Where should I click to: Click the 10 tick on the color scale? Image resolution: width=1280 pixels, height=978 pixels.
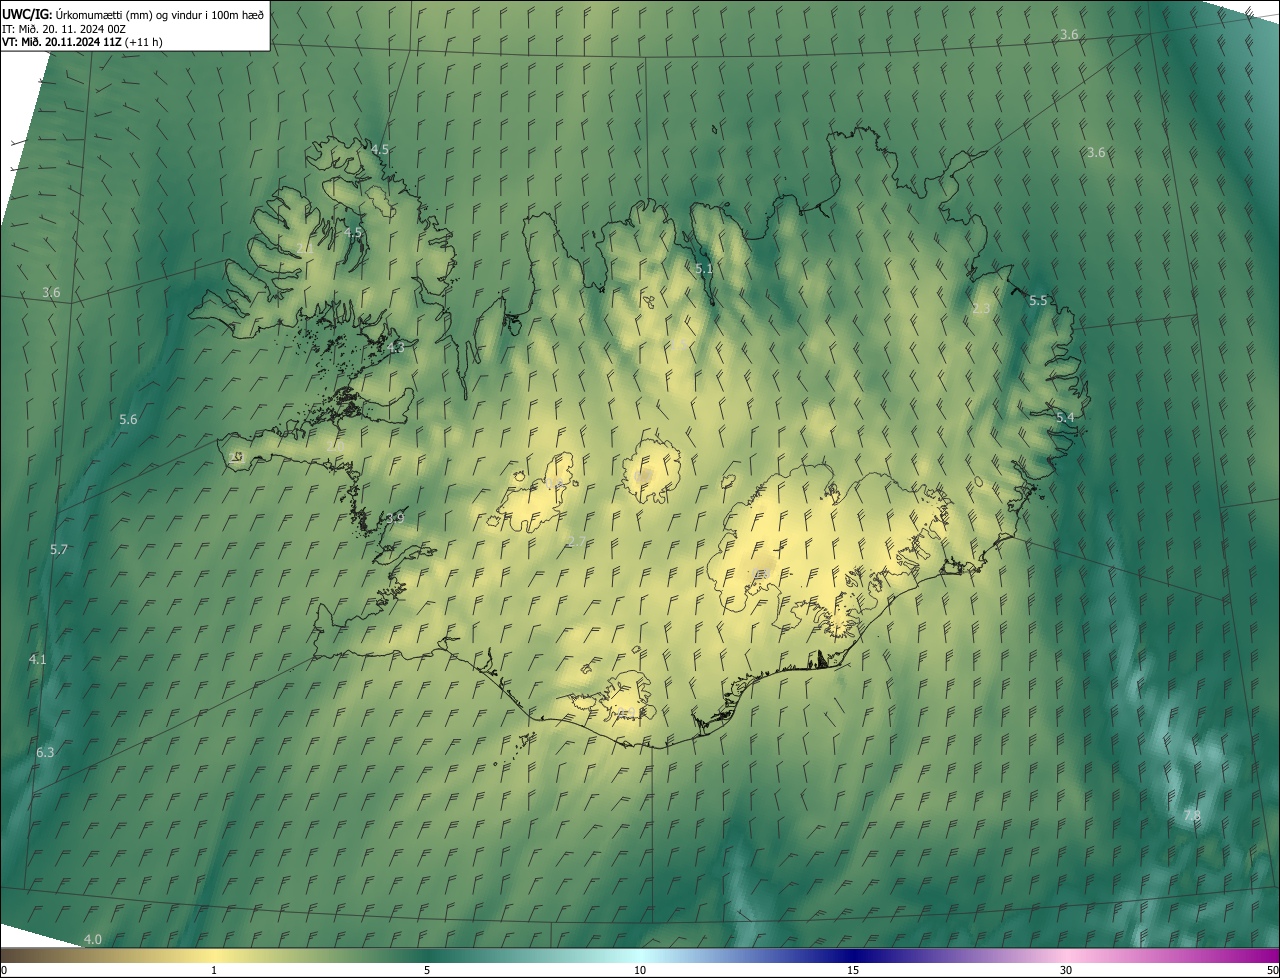pyautogui.click(x=640, y=971)
